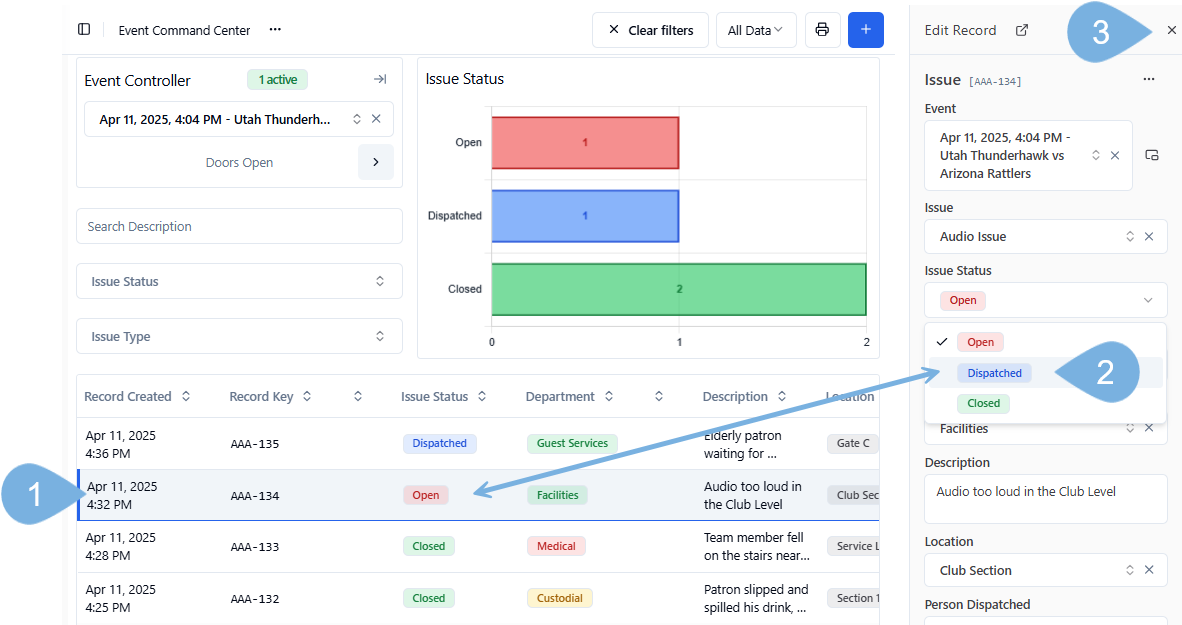Advance to next stage after Doors Open
Image resolution: width=1182 pixels, height=625 pixels.
pyautogui.click(x=375, y=162)
